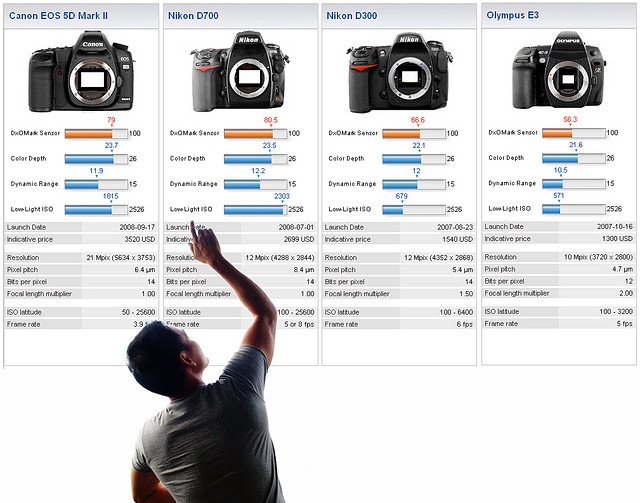640x503 pixels.
Task: Click the Canon Low-Light ISO bar
Action: tap(96, 209)
